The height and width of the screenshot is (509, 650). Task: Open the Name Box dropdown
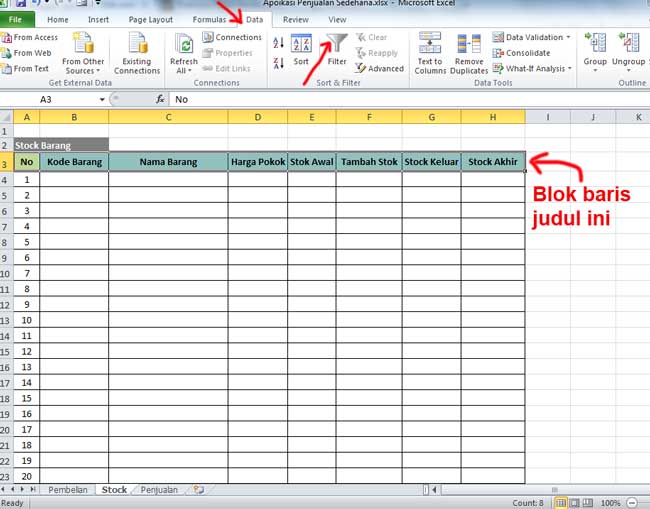click(x=102, y=99)
